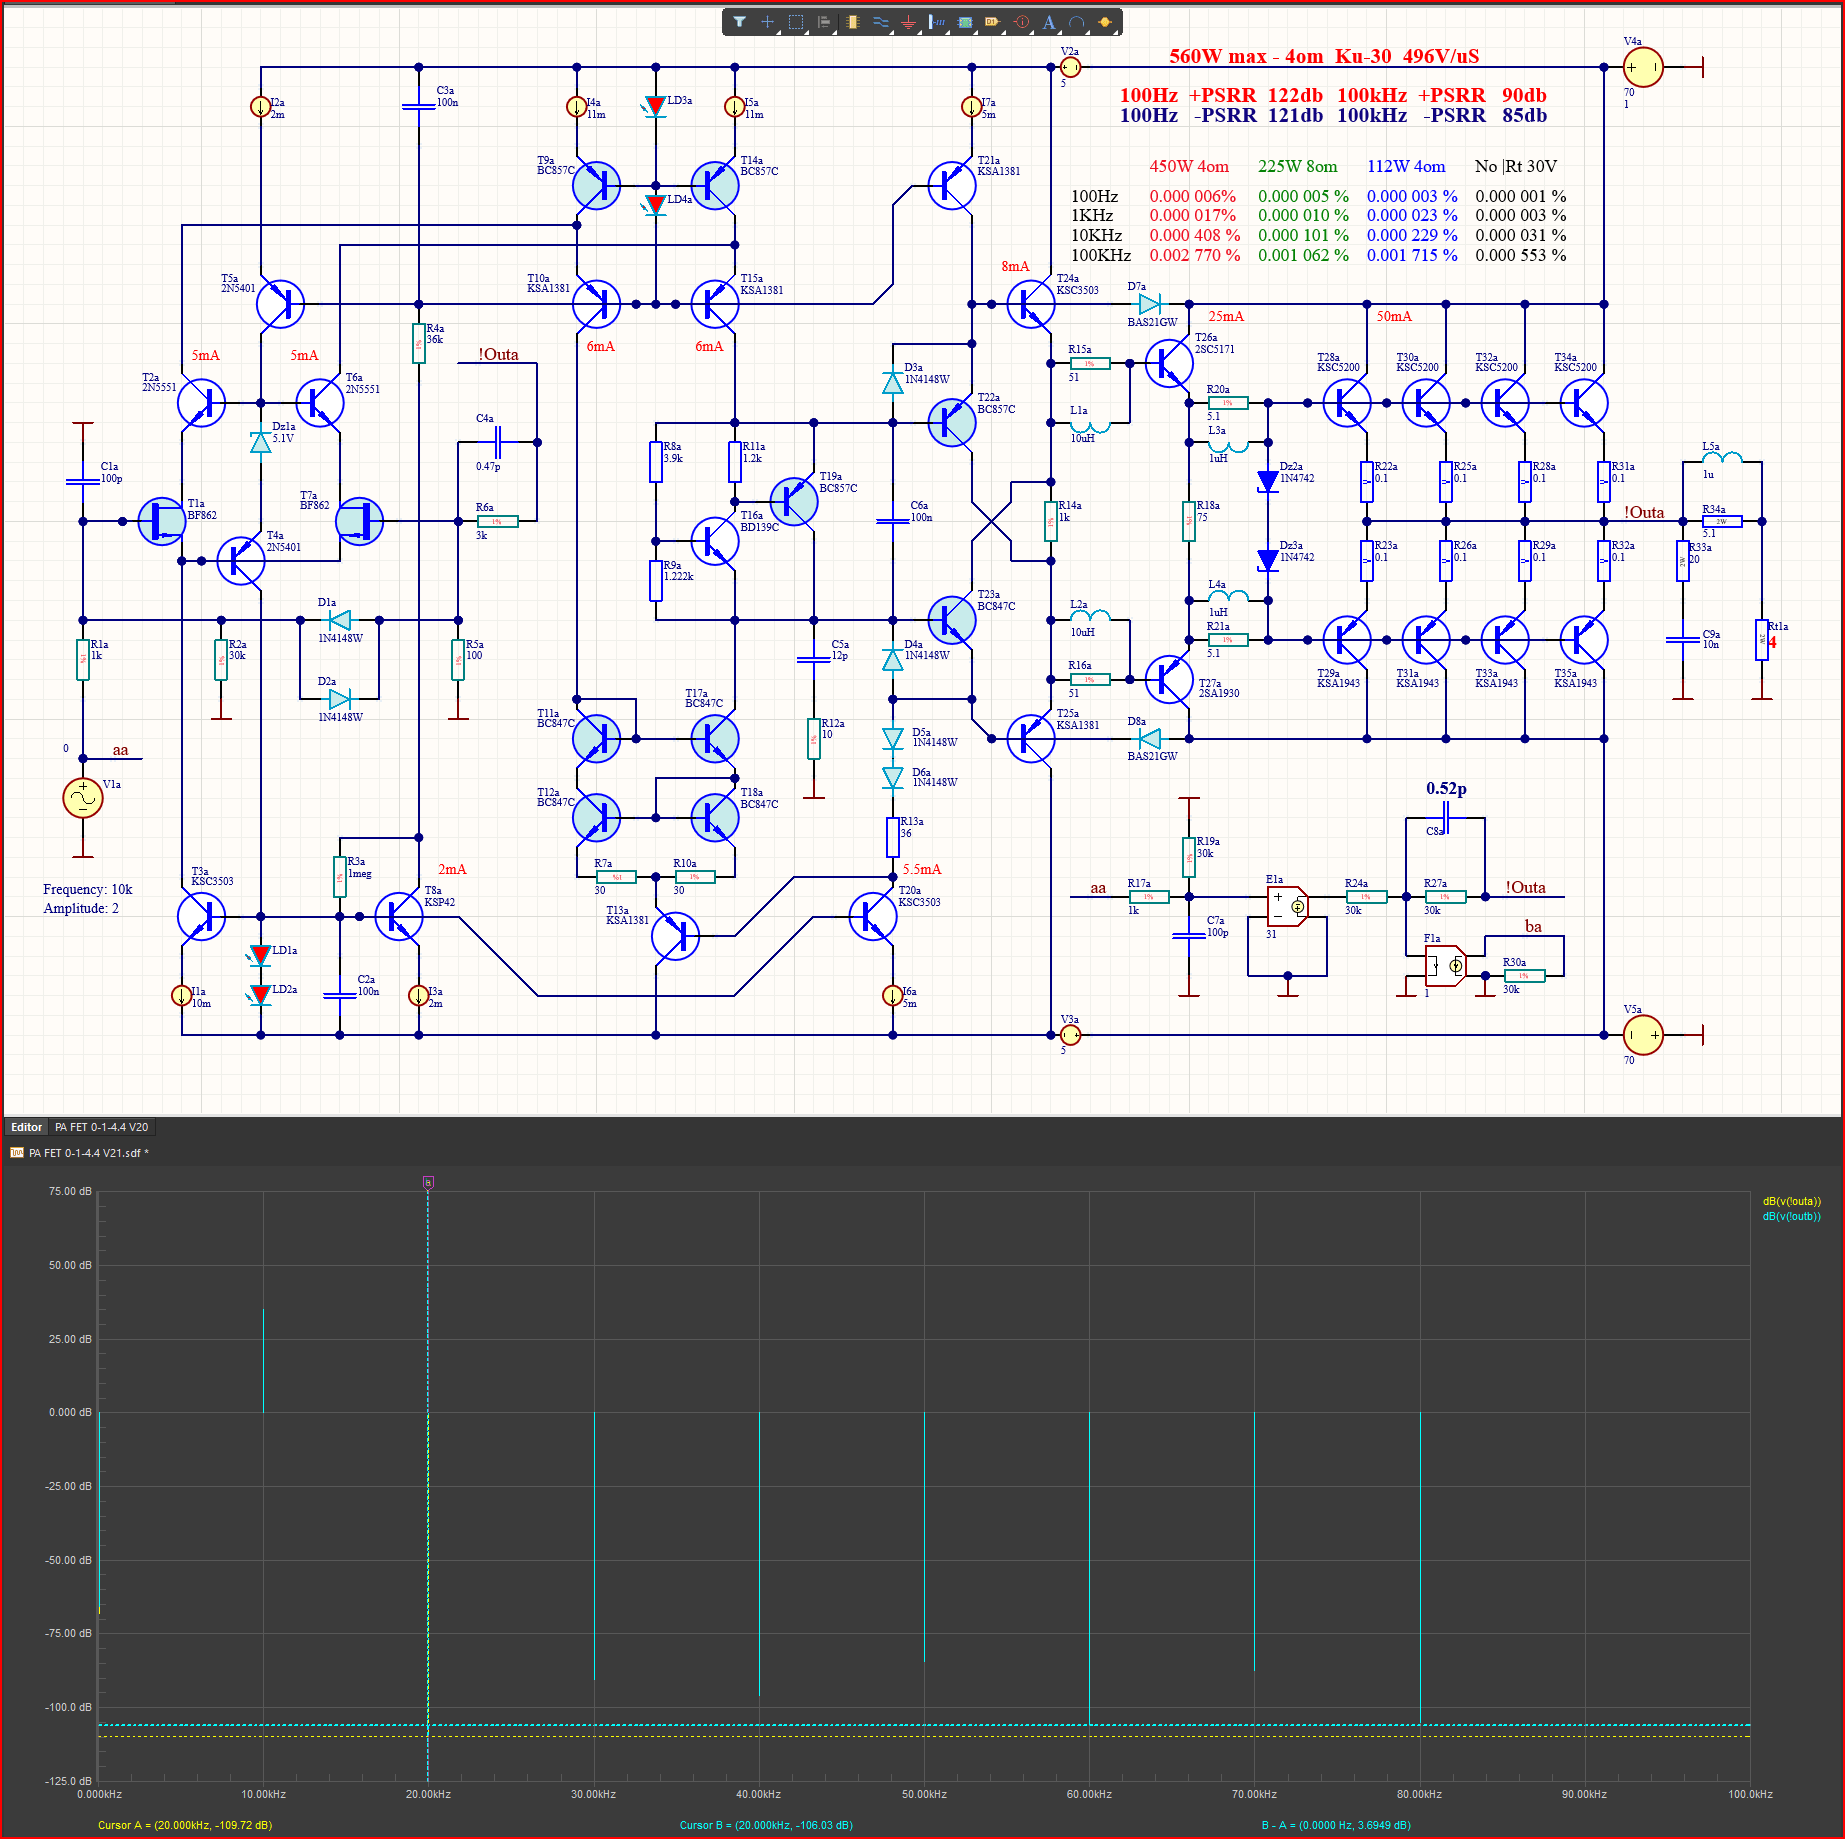Viewport: 1845px width, 1839px height.
Task: Select the Place Sheet Symbol tool
Action: pyautogui.click(x=965, y=22)
